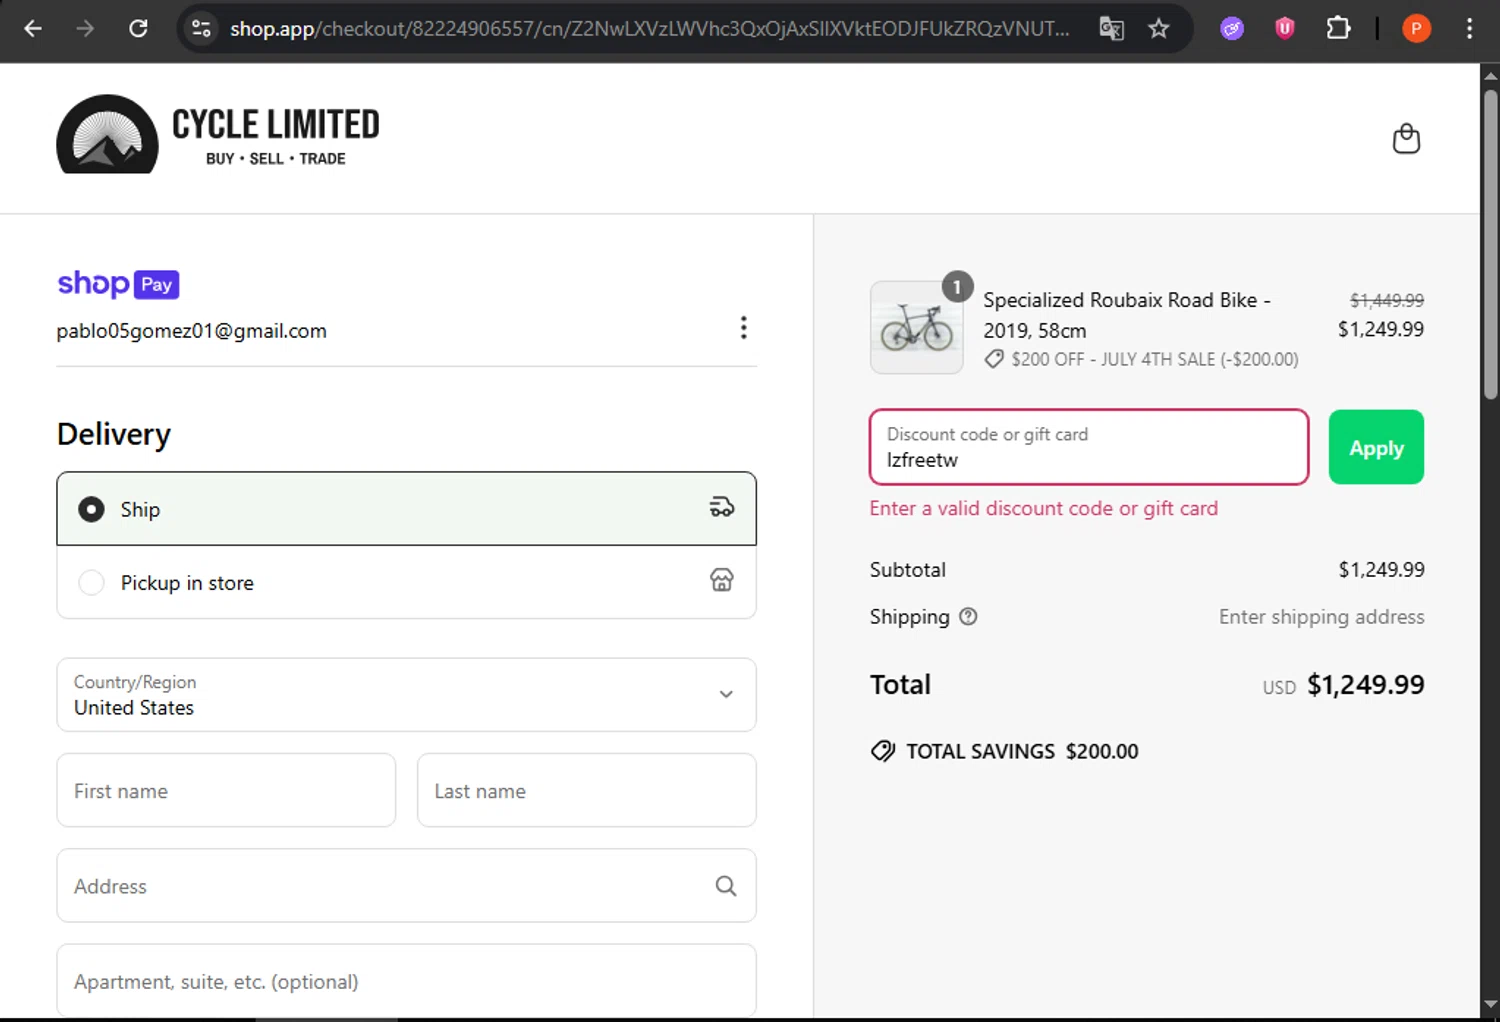Click the shipping truck icon
This screenshot has width=1500, height=1022.
(x=722, y=508)
